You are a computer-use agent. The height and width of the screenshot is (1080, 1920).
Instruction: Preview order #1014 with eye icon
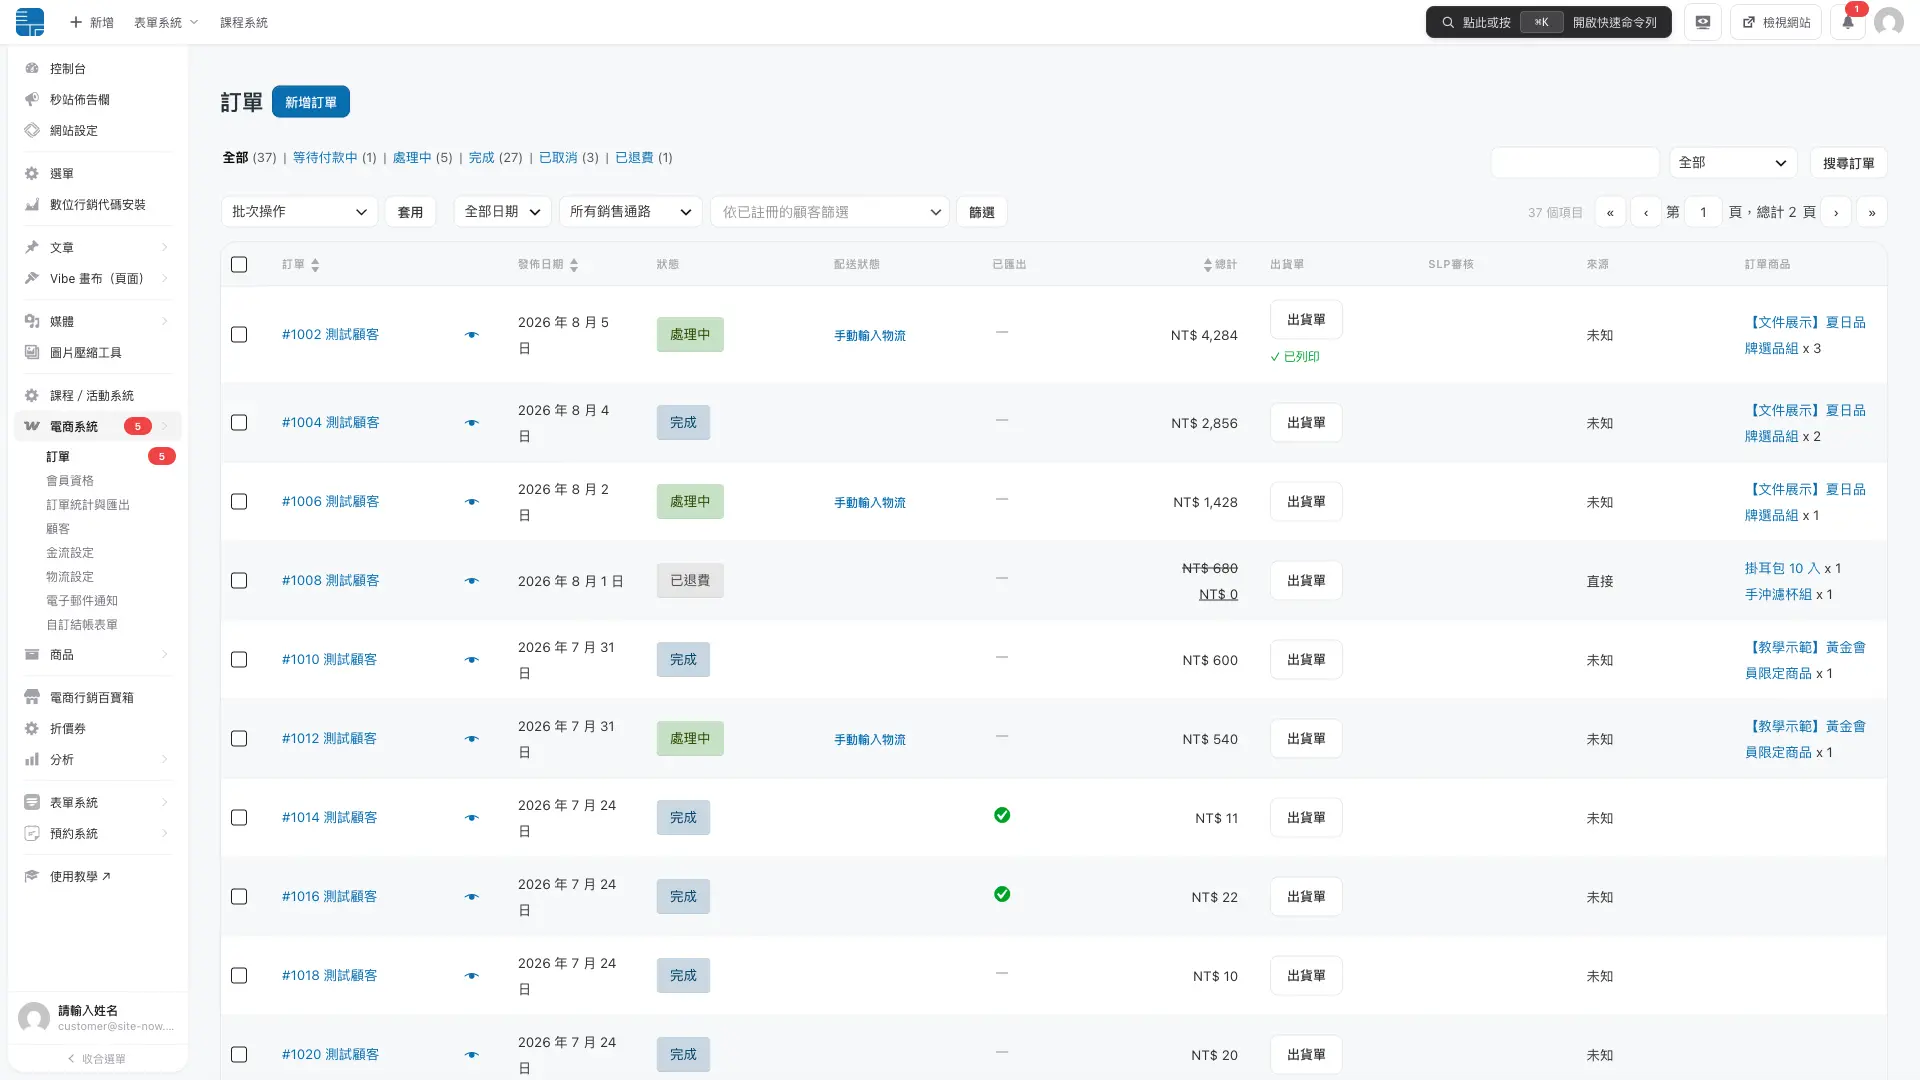click(x=472, y=818)
